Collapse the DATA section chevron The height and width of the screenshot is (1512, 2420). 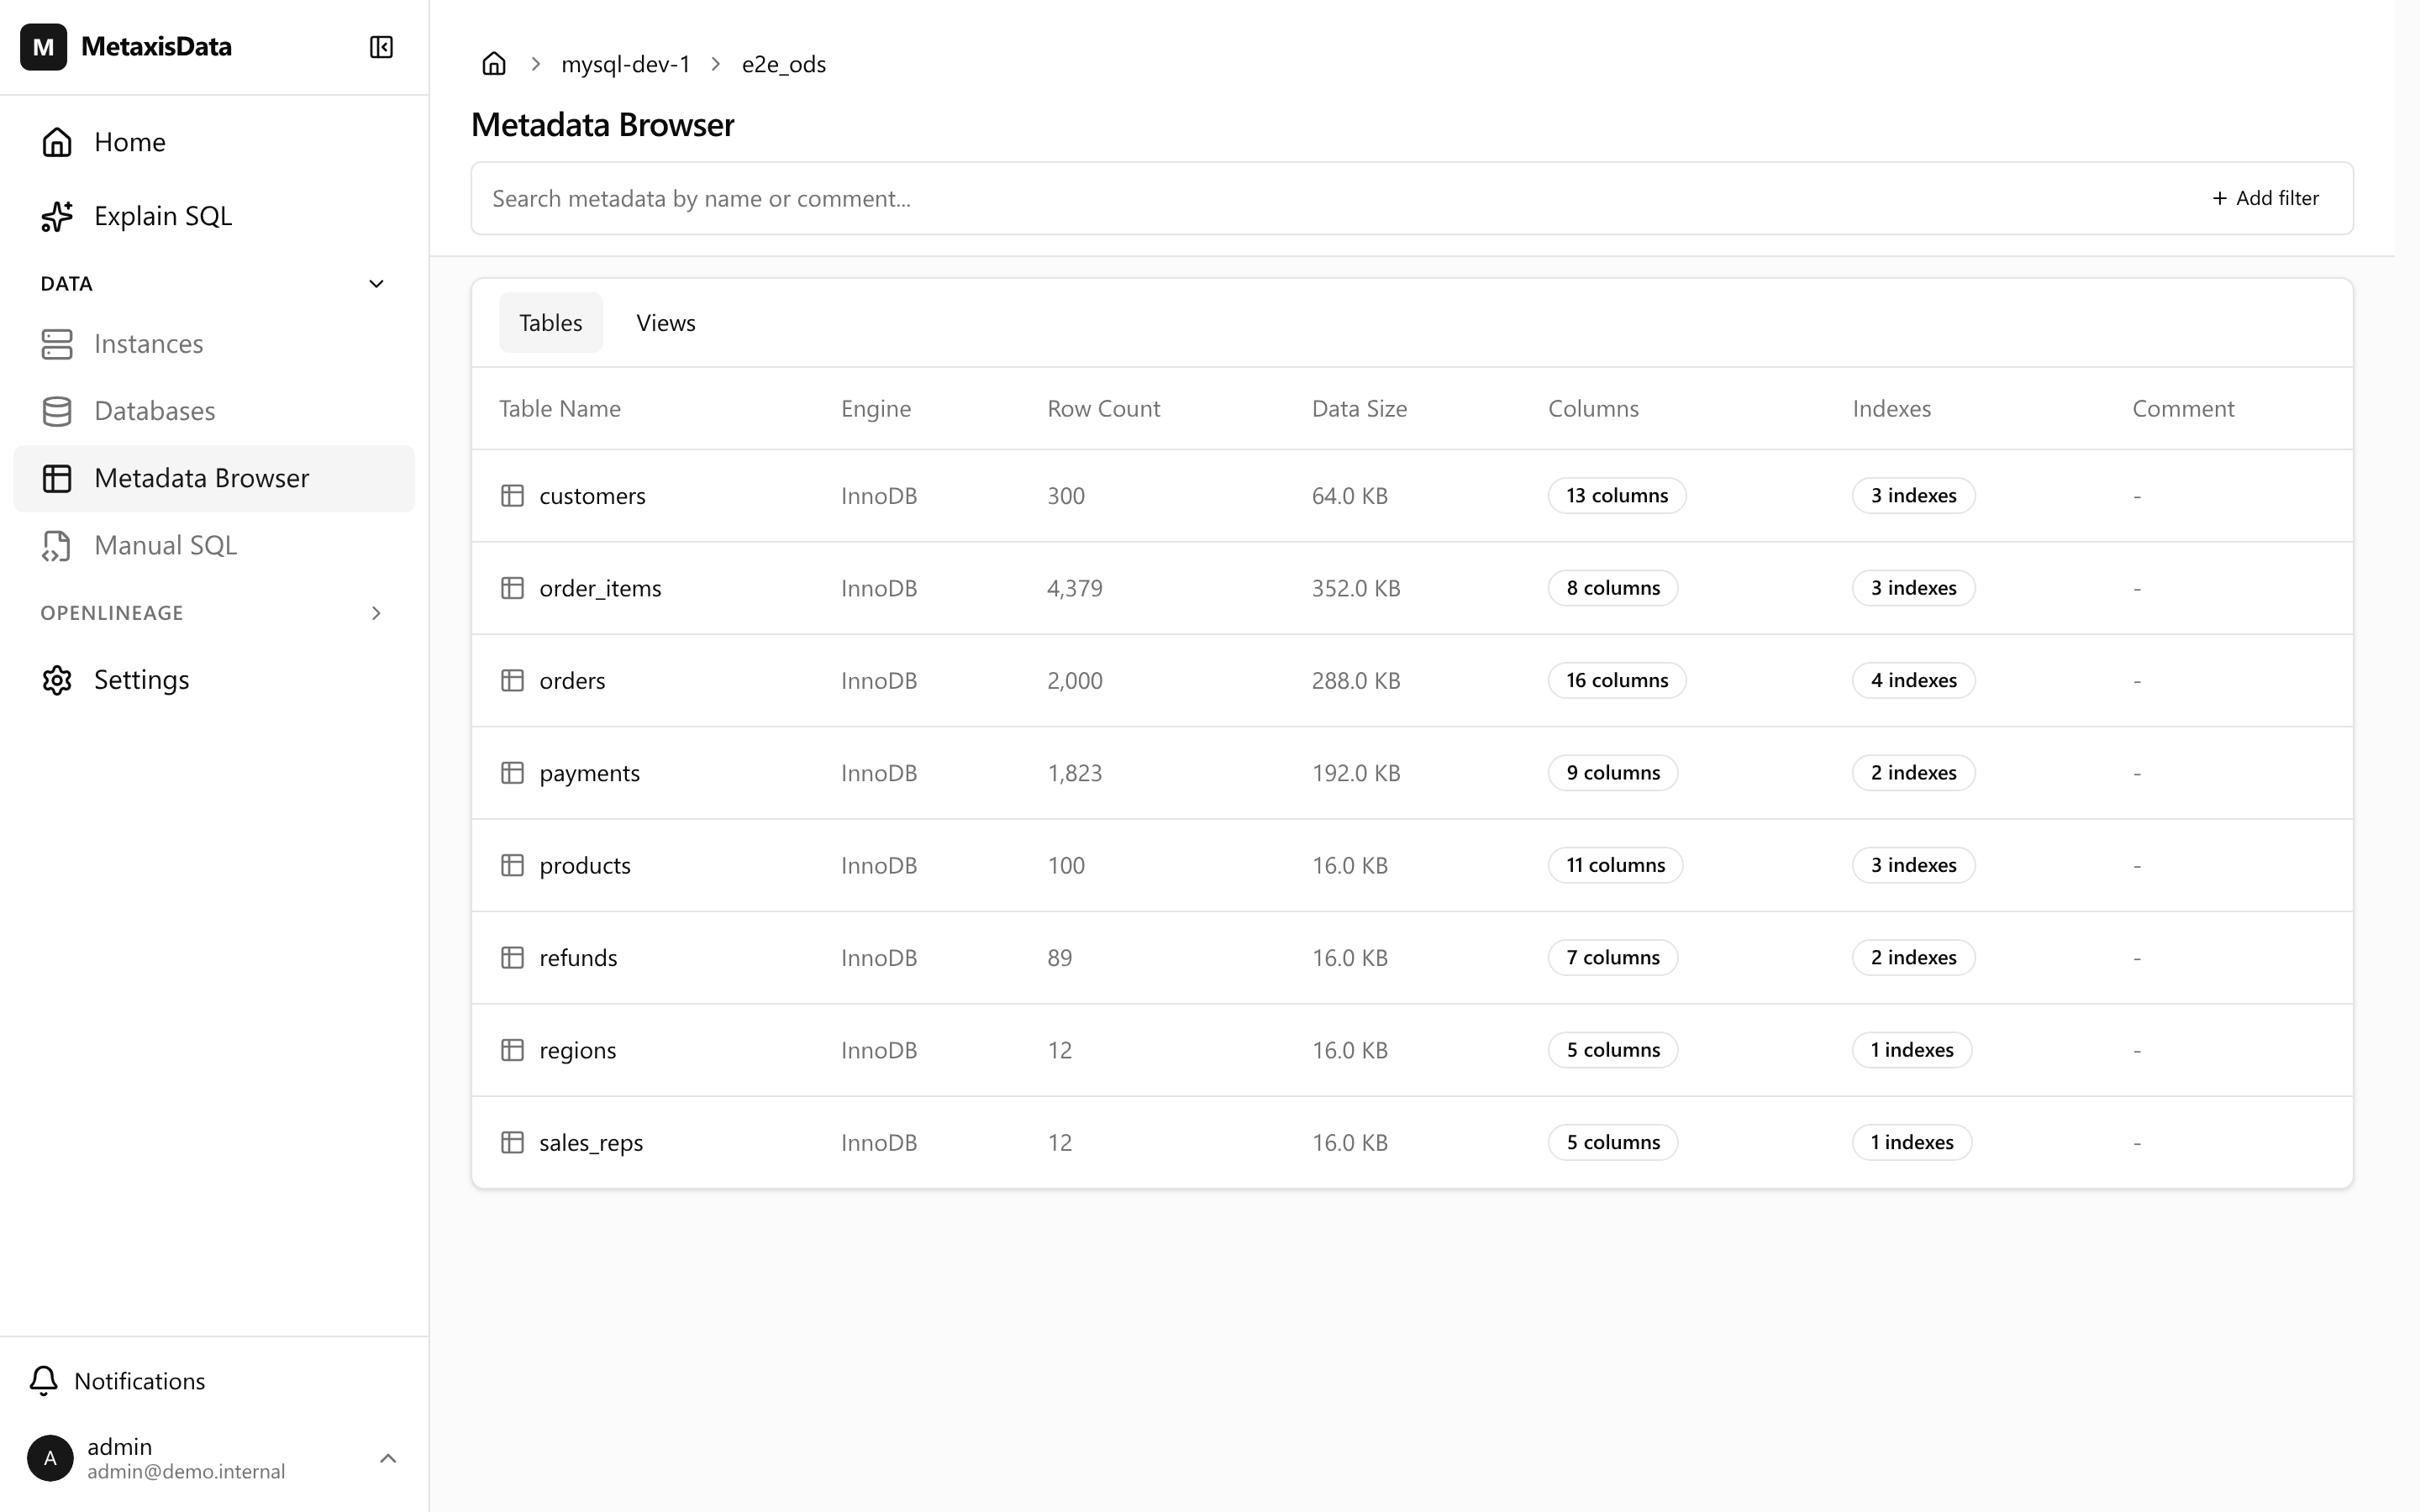coord(377,284)
